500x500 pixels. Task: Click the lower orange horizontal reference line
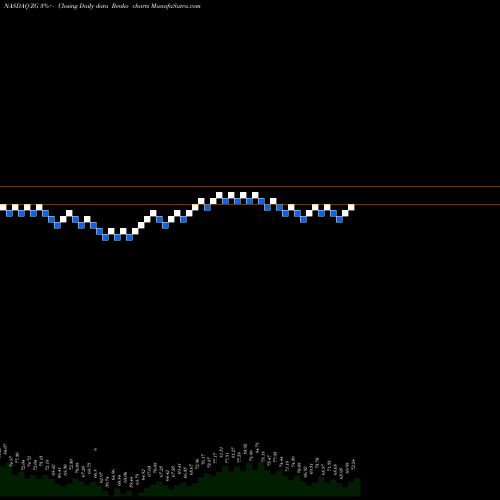point(250,204)
